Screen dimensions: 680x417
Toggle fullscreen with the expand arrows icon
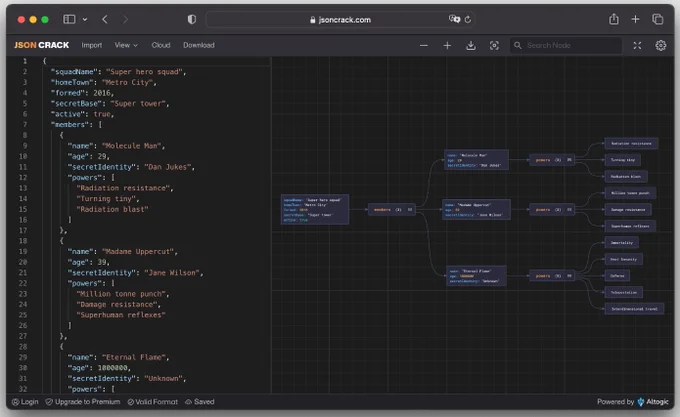637,46
